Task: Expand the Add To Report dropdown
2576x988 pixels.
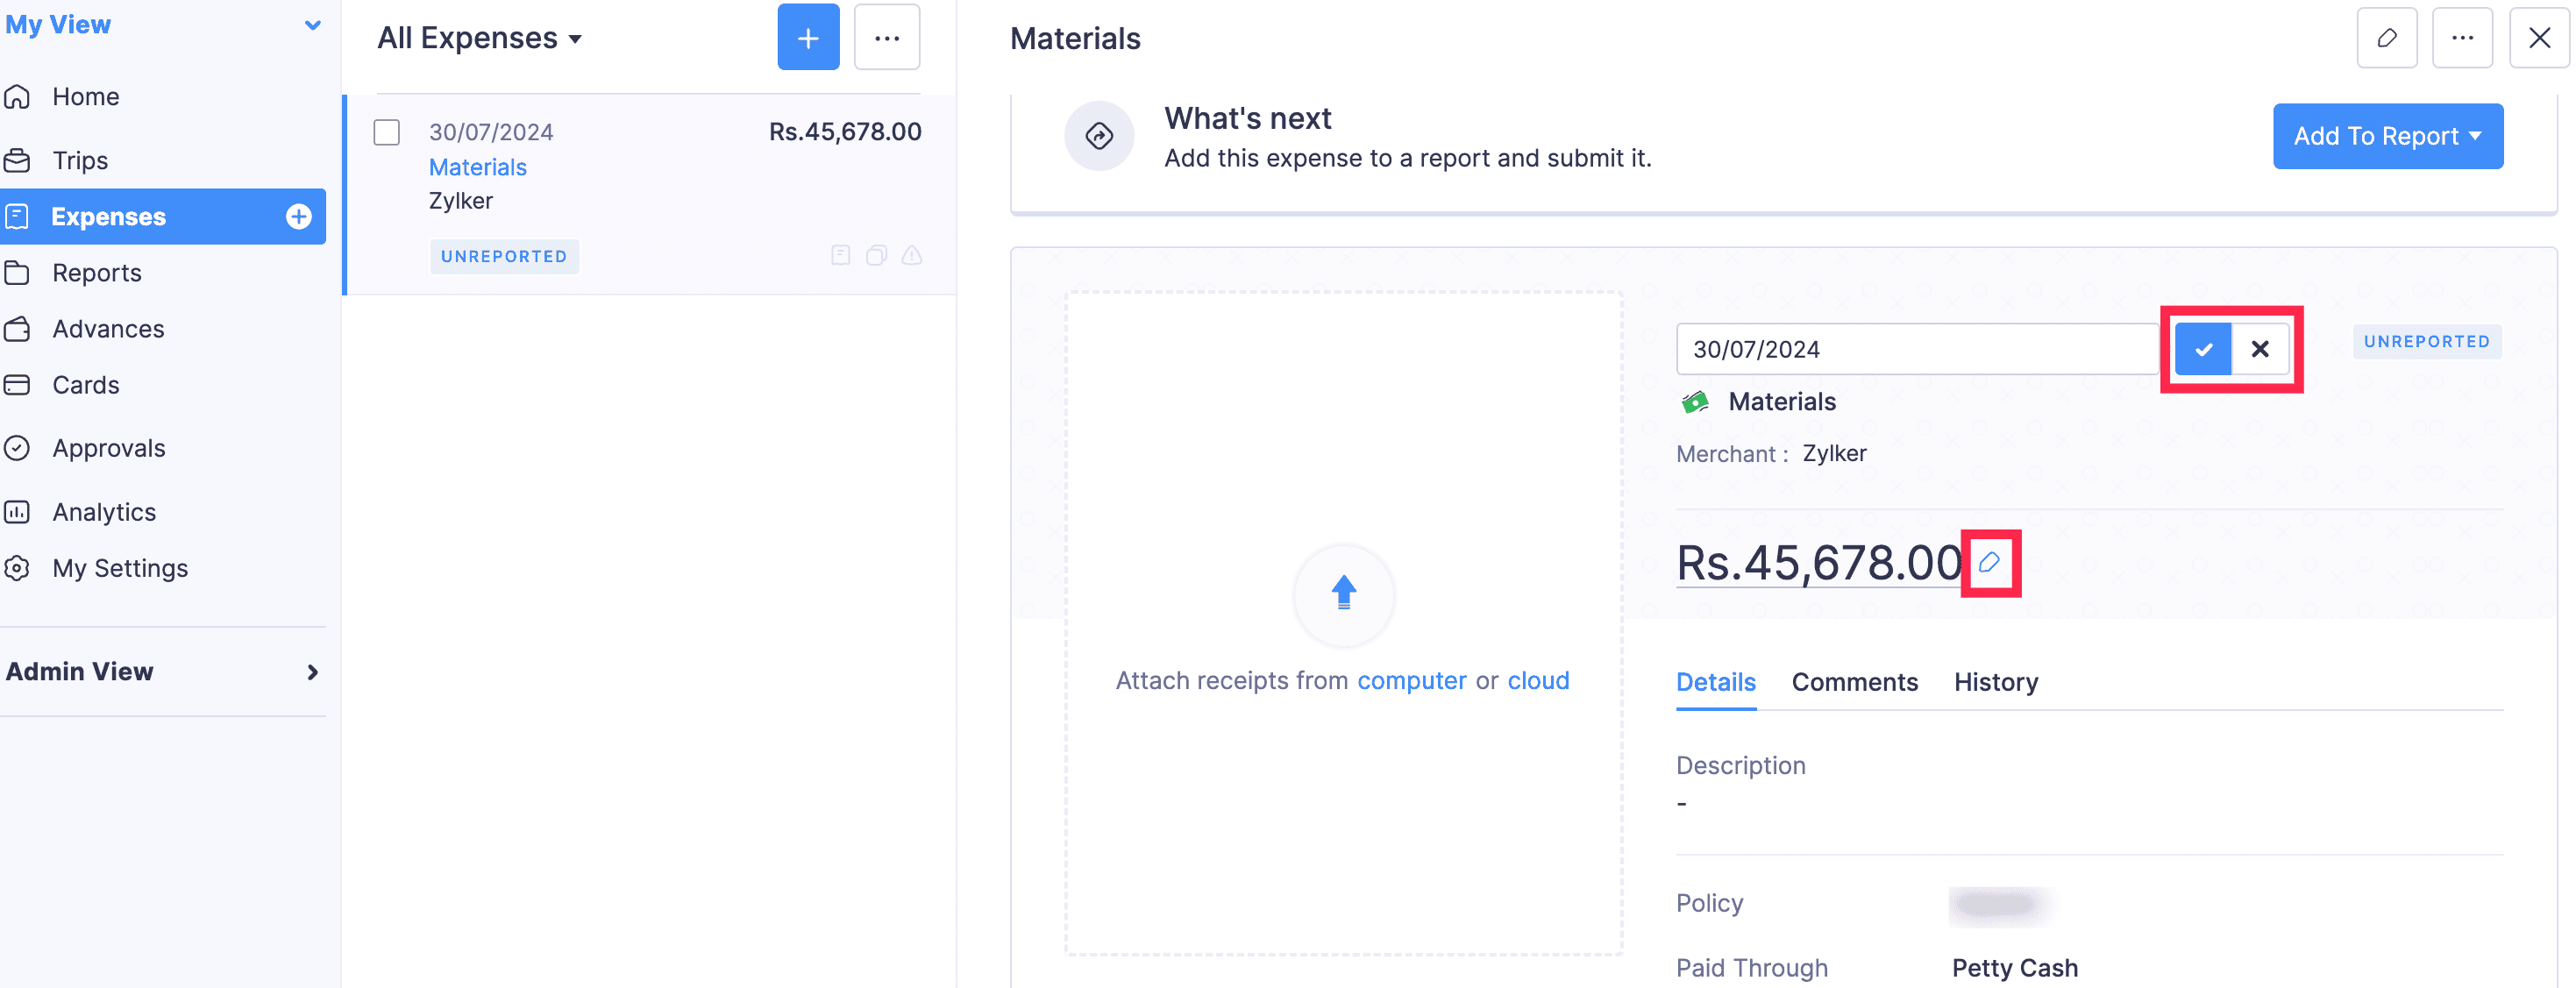Action: point(2387,136)
